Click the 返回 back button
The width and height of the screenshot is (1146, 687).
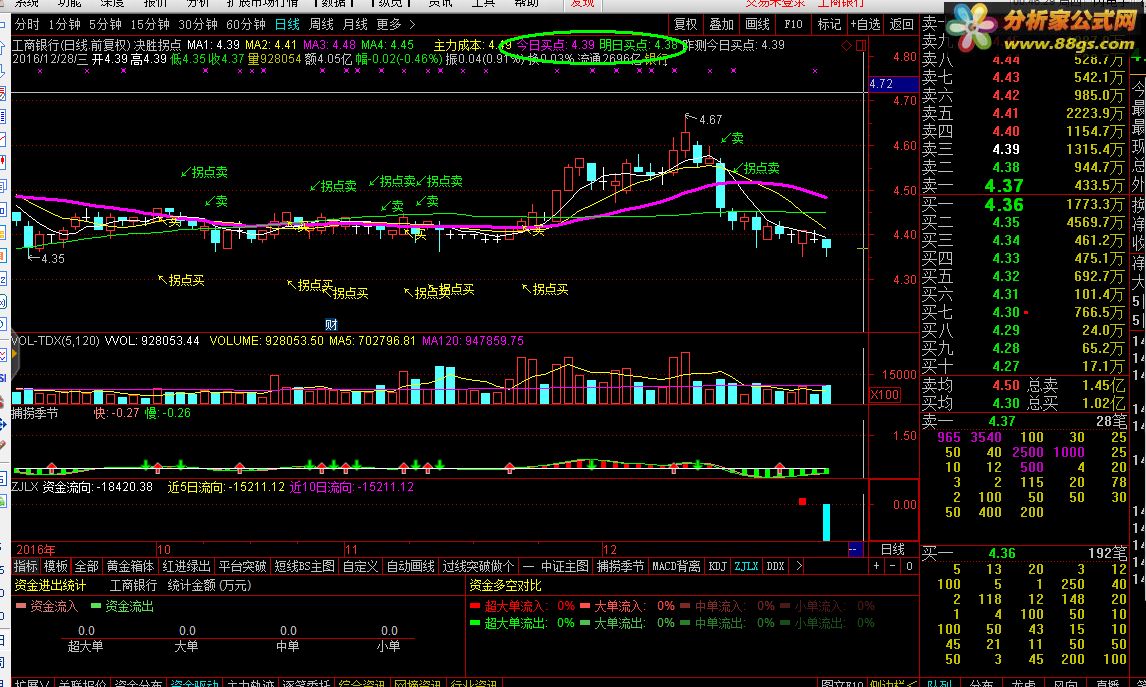[901, 24]
